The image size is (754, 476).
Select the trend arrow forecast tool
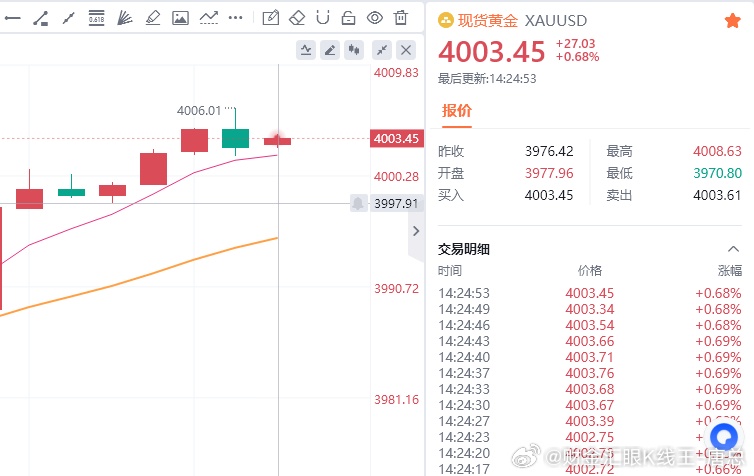[x=209, y=18]
